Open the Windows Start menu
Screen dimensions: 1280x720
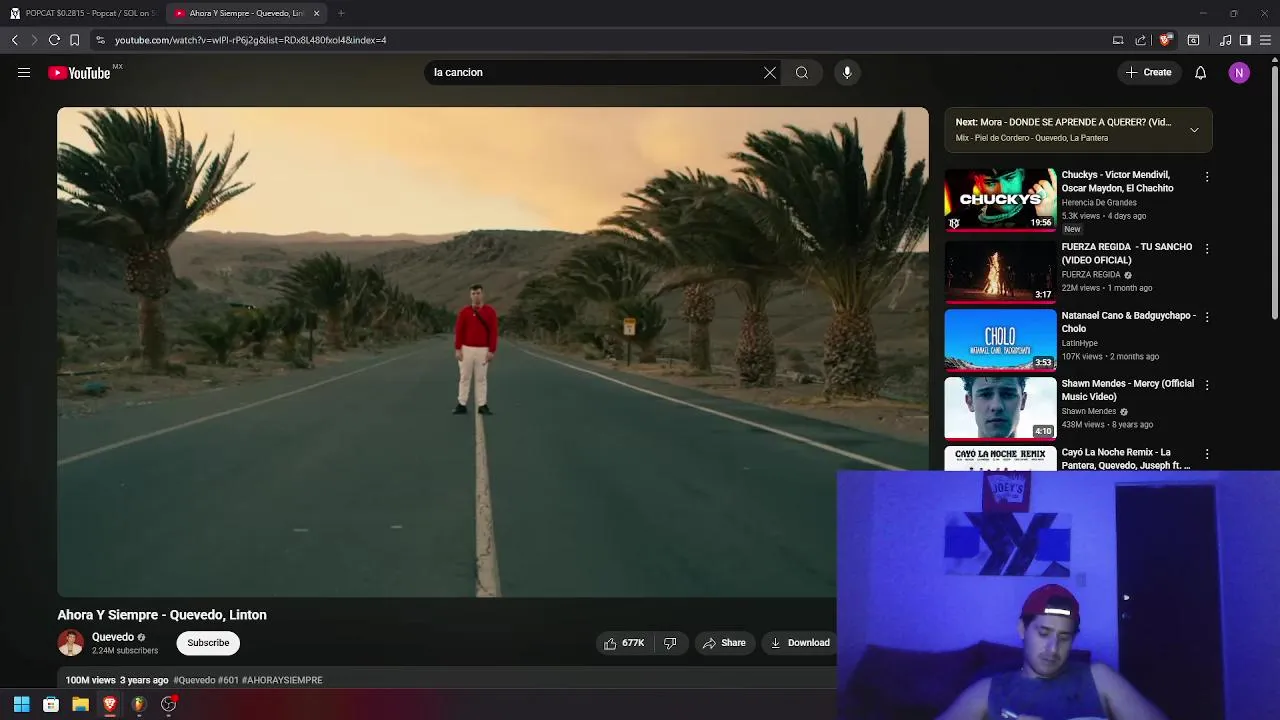21,705
